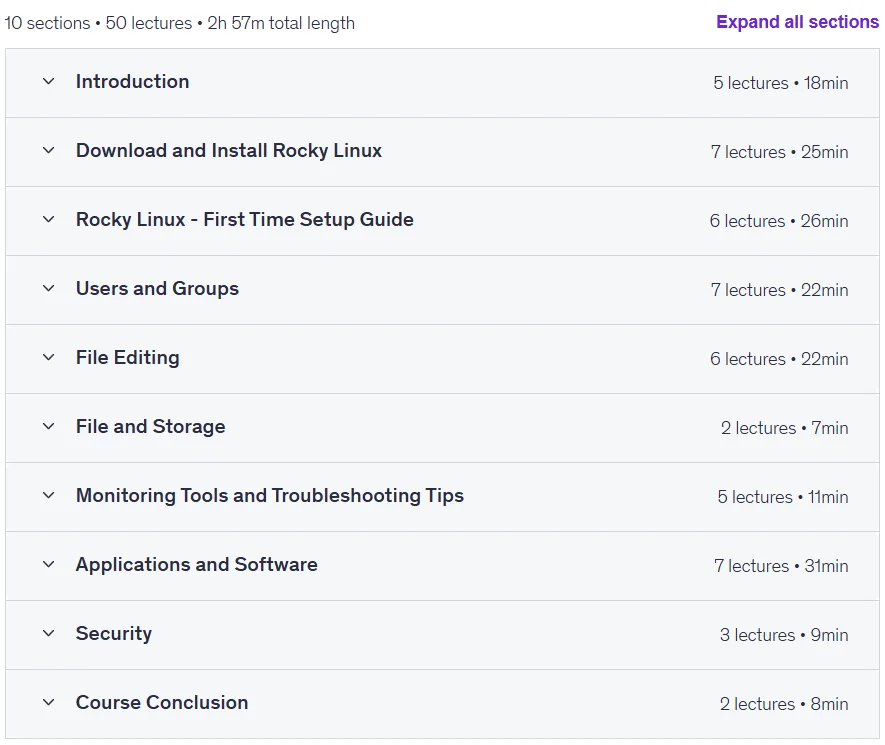Click '3 lectures • 9min' text
The width and height of the screenshot is (885, 745).
pos(784,635)
